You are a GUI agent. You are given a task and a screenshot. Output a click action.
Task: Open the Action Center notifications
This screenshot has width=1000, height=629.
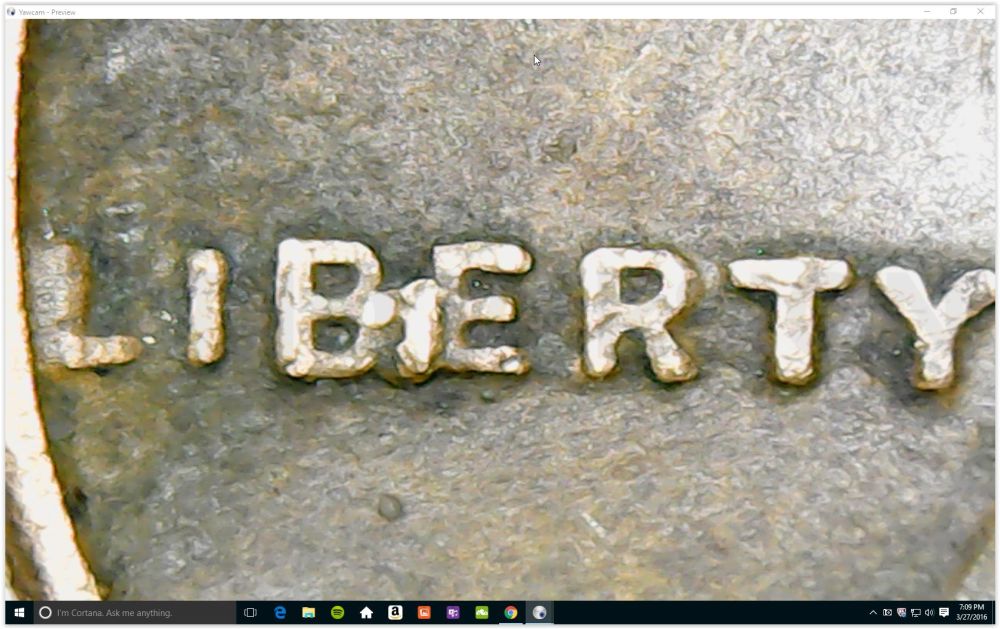tap(944, 612)
